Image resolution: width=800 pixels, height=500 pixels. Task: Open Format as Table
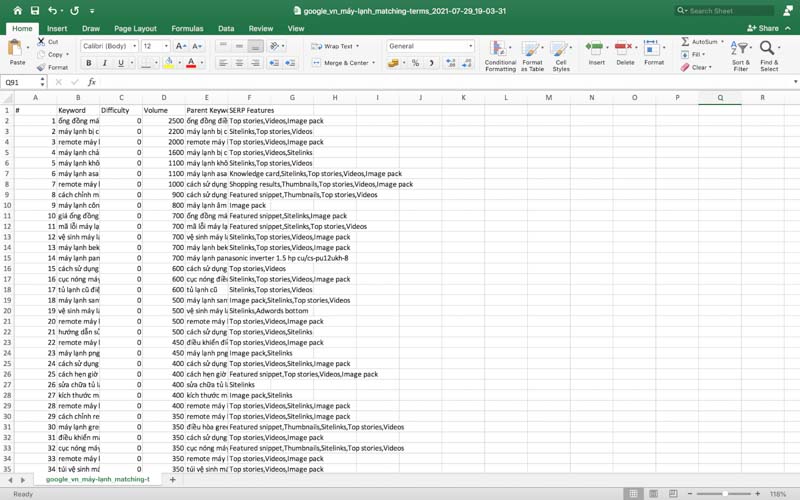532,55
